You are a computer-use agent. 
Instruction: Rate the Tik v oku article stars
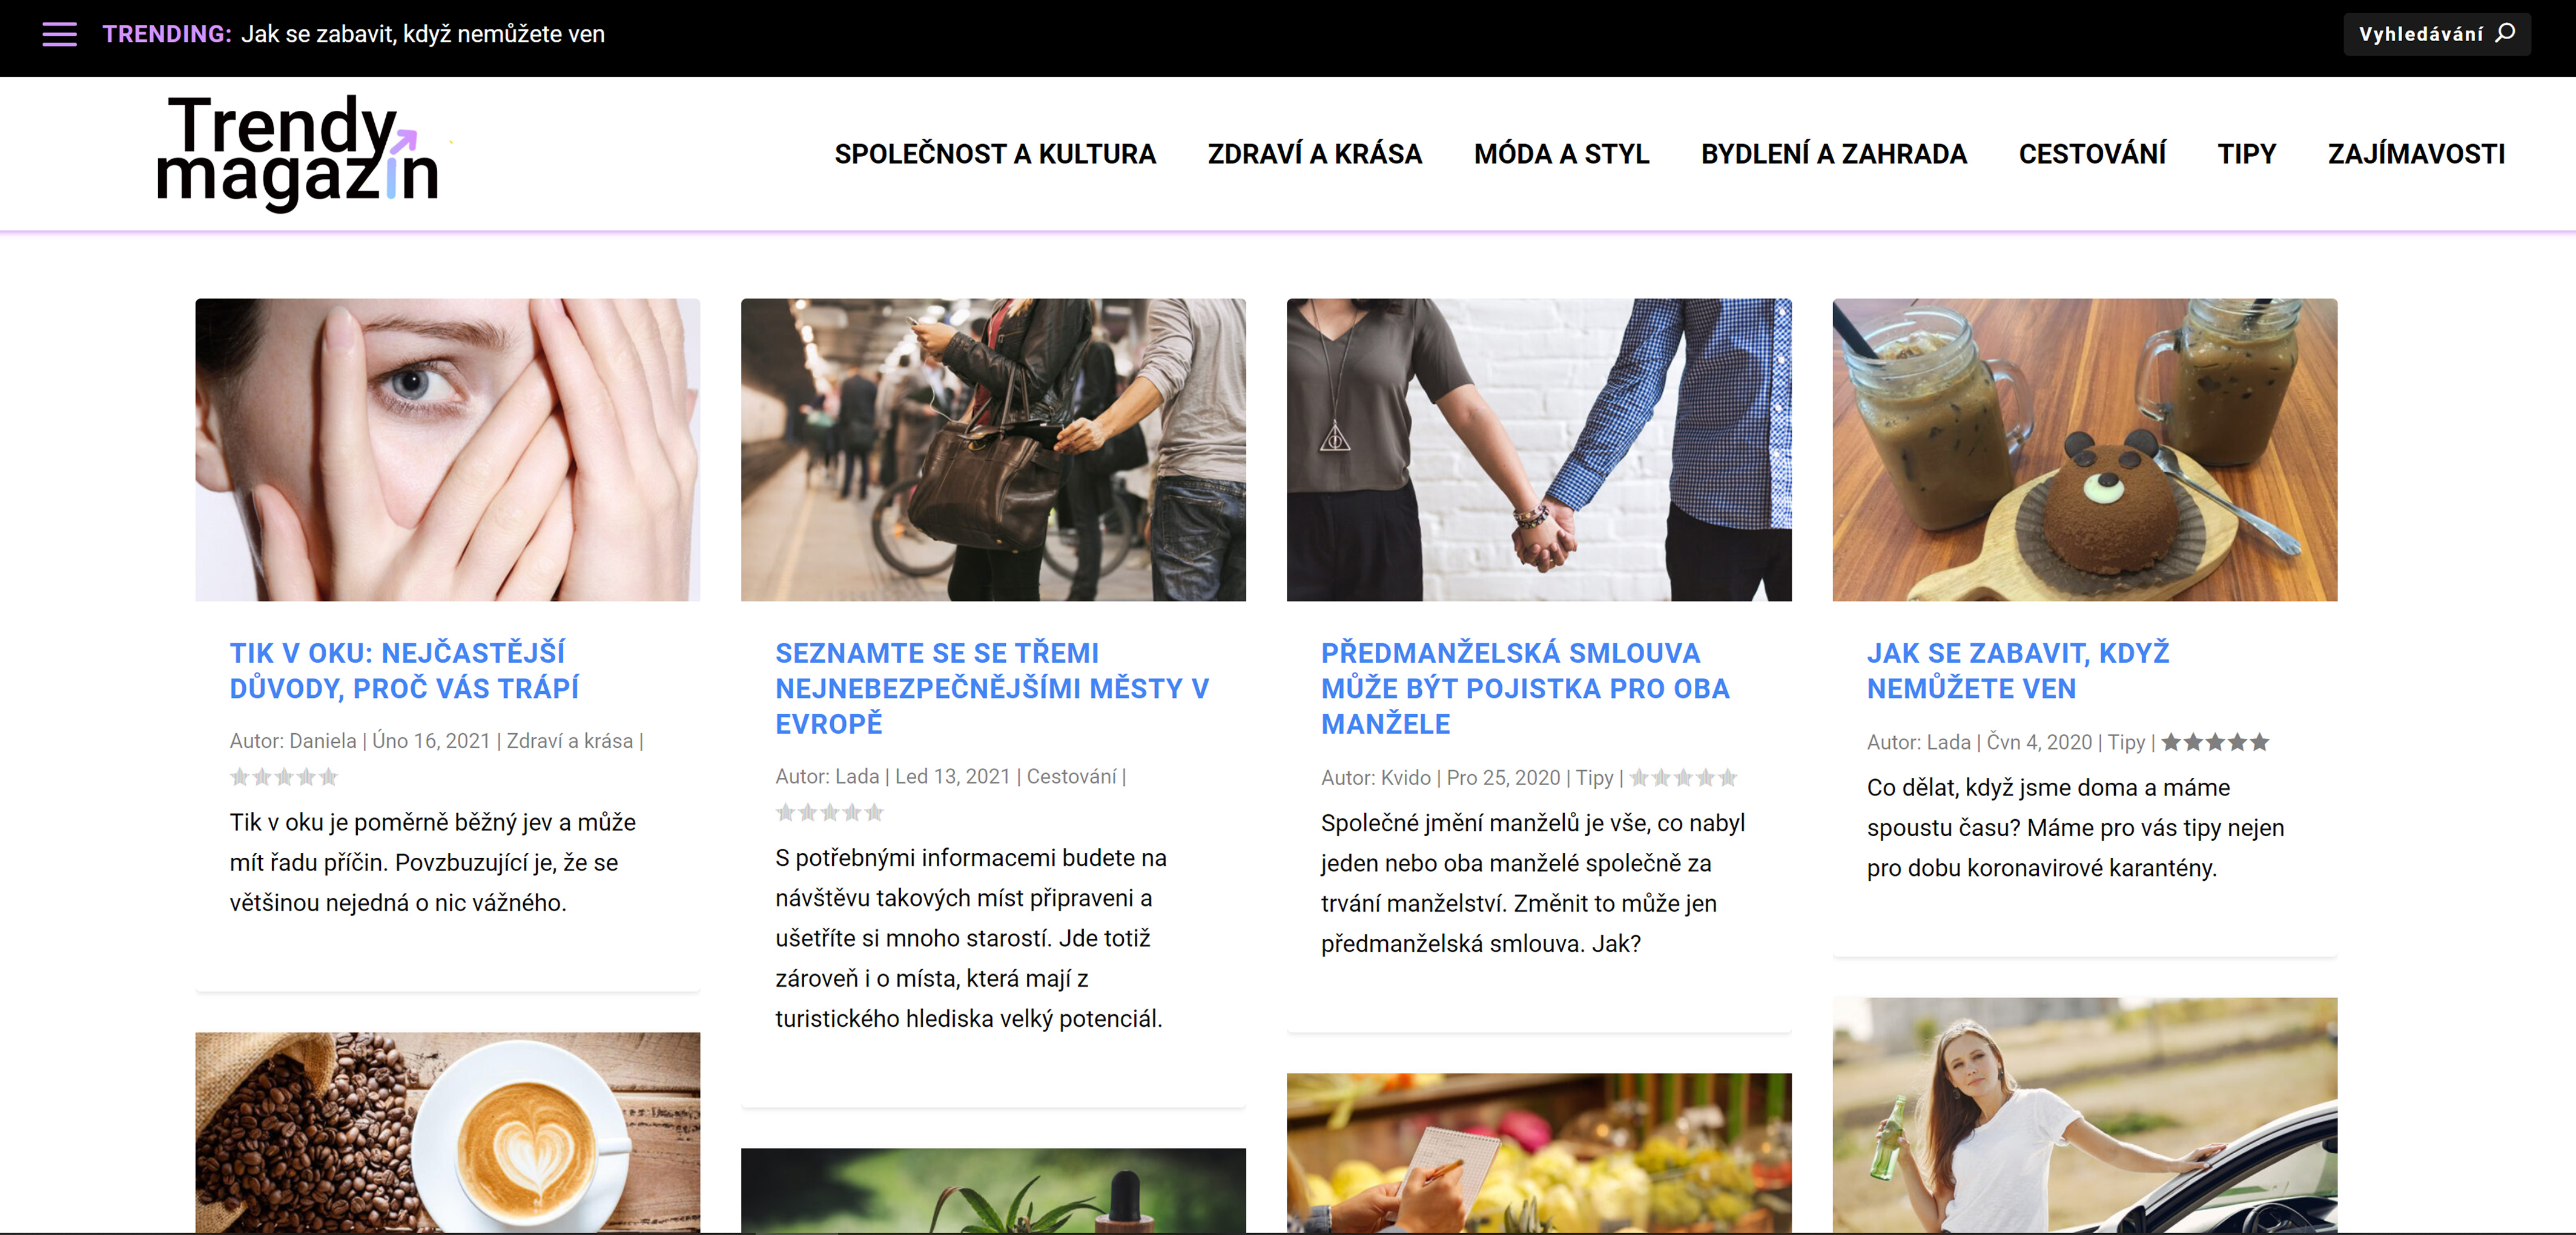pyautogui.click(x=284, y=777)
